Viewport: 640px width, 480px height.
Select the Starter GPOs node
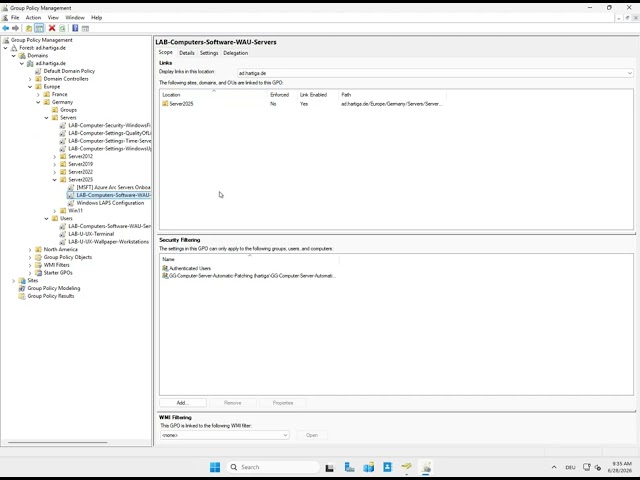pos(58,273)
